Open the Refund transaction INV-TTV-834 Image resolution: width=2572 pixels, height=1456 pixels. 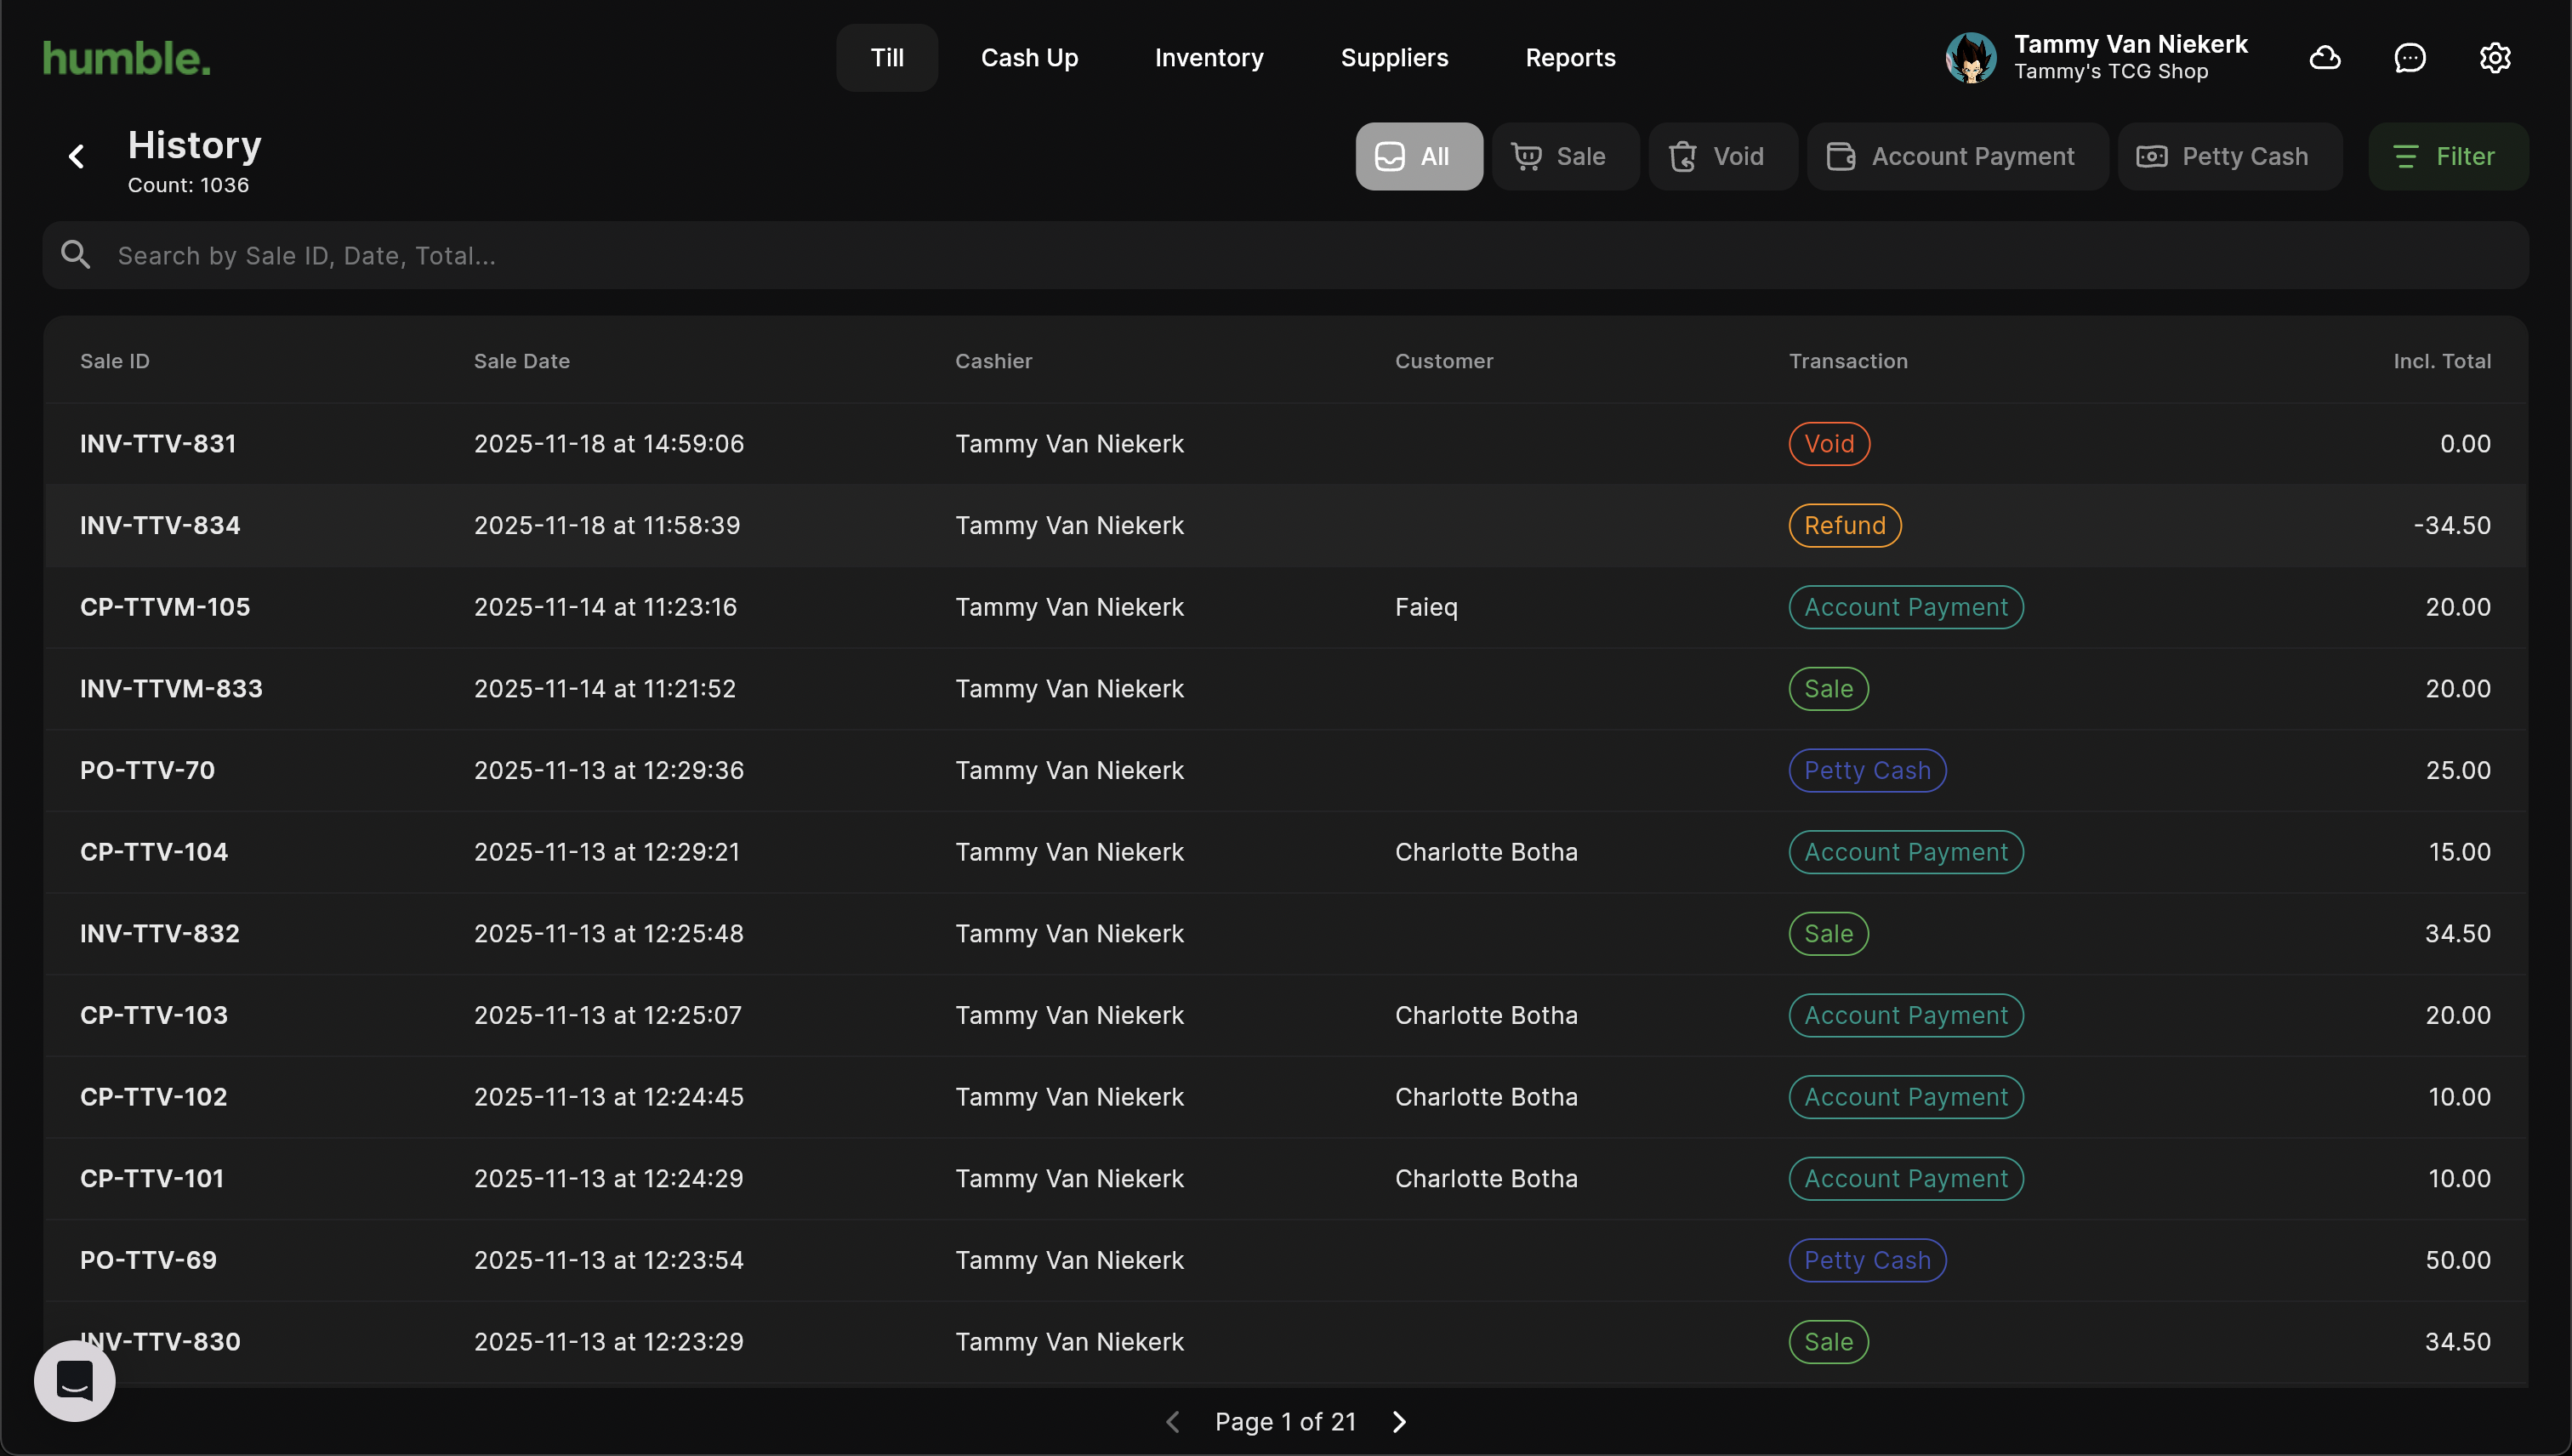(x=160, y=526)
